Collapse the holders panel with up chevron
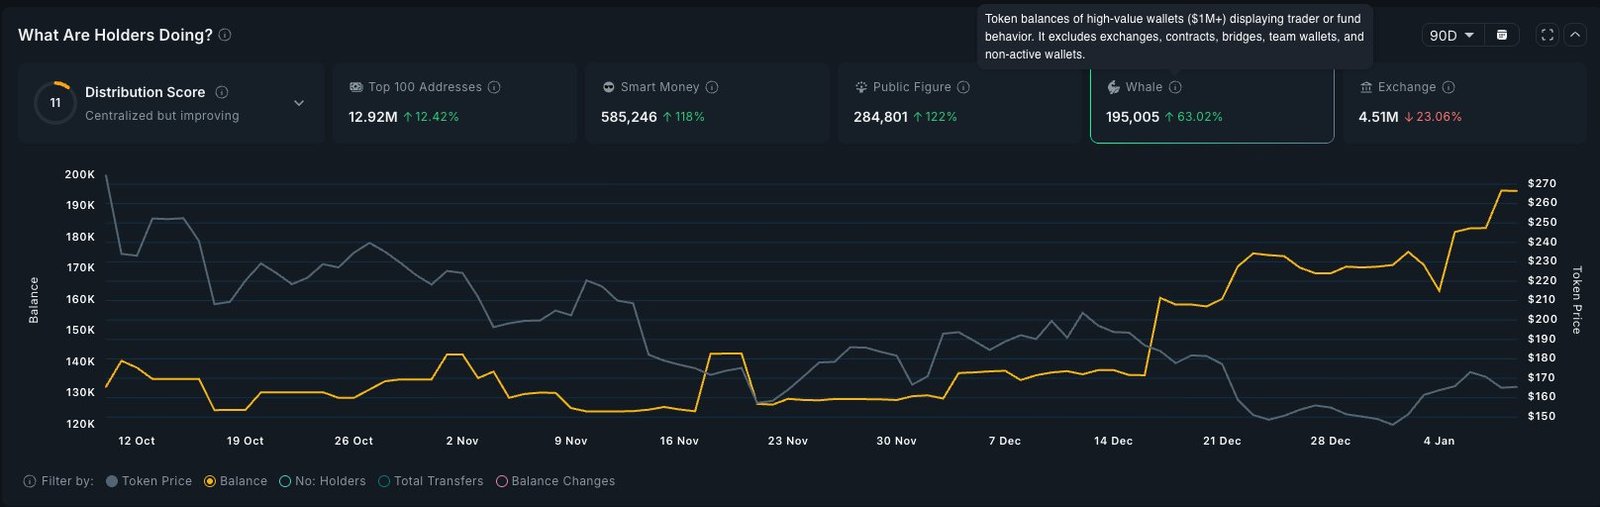 pos(1575,35)
